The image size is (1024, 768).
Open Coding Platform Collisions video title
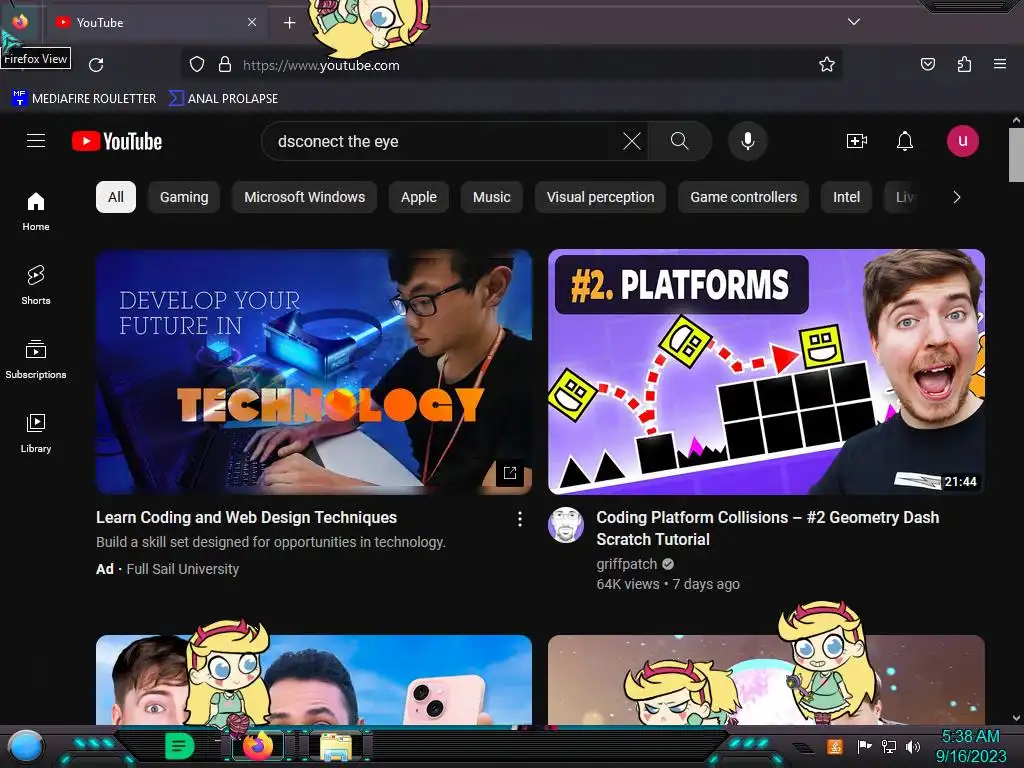(x=767, y=528)
